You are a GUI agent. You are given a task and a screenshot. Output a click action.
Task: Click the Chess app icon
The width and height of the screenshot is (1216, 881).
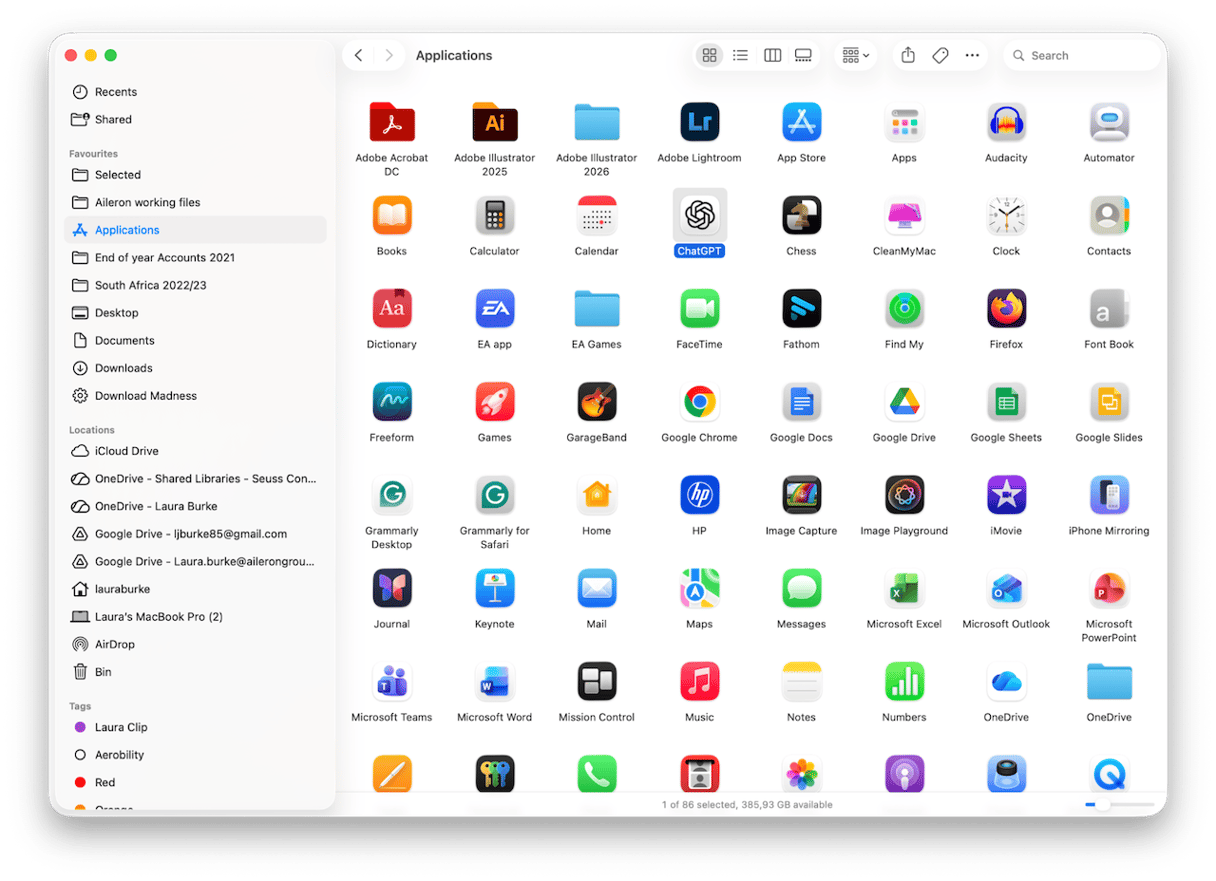[x=801, y=215]
